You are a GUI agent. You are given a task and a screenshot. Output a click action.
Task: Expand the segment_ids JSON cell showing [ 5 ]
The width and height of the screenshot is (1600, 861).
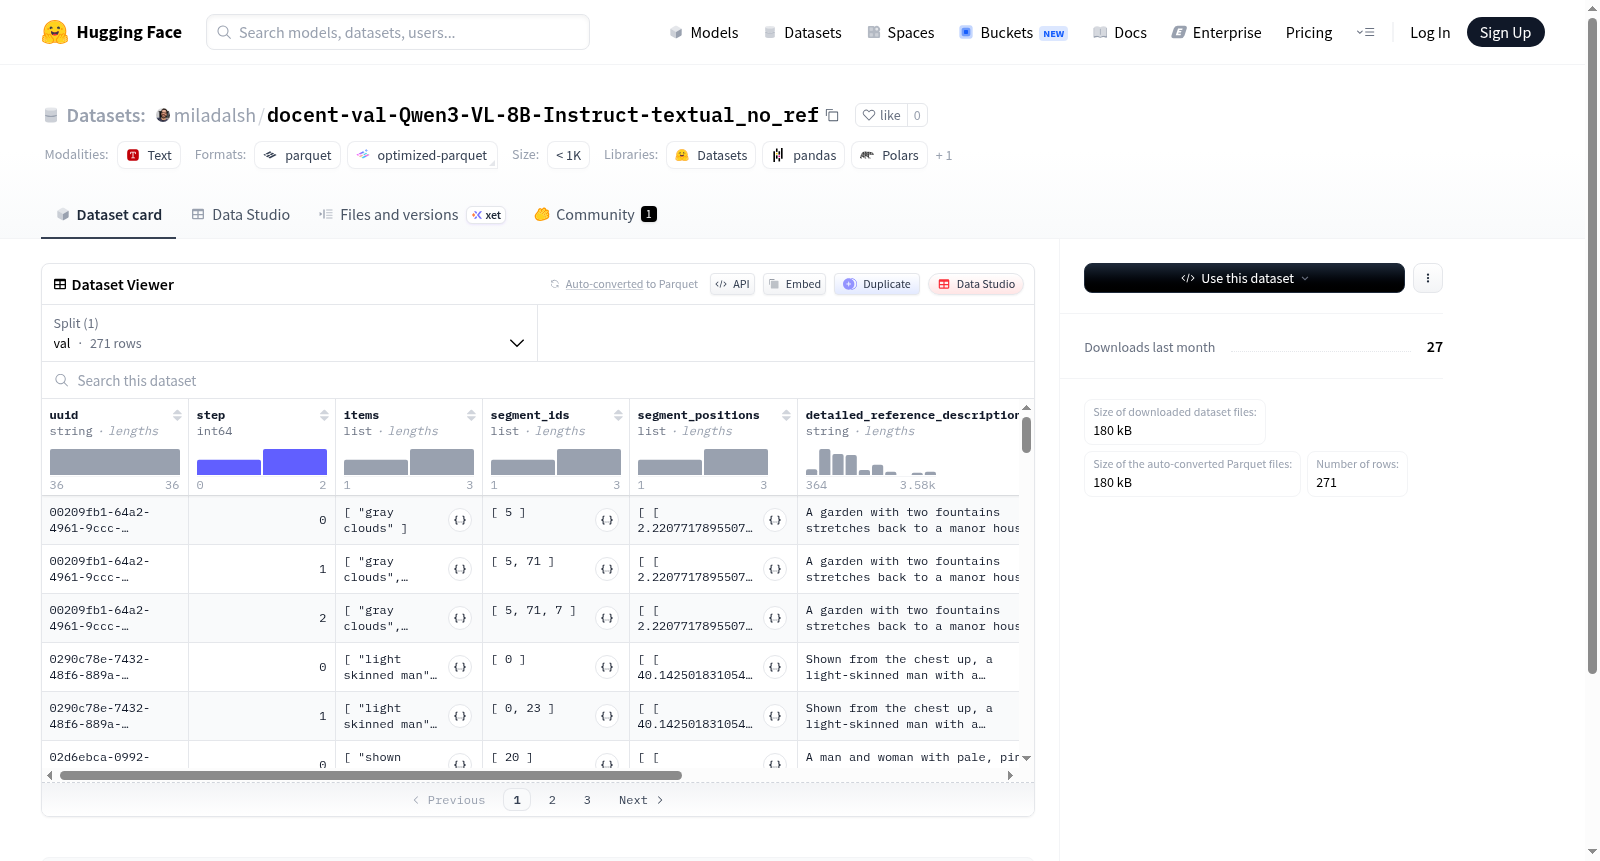607,520
